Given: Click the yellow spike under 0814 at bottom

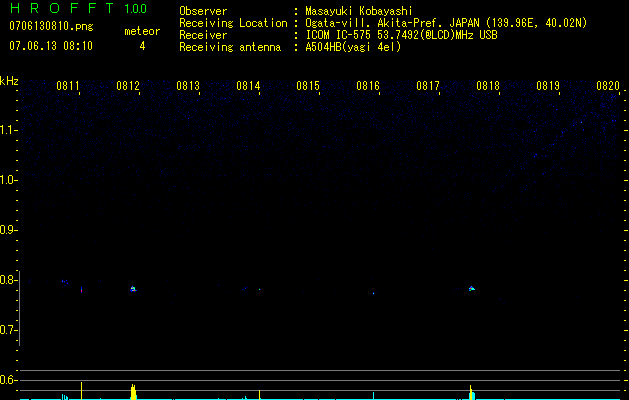Looking at the screenshot, I should point(260,394).
